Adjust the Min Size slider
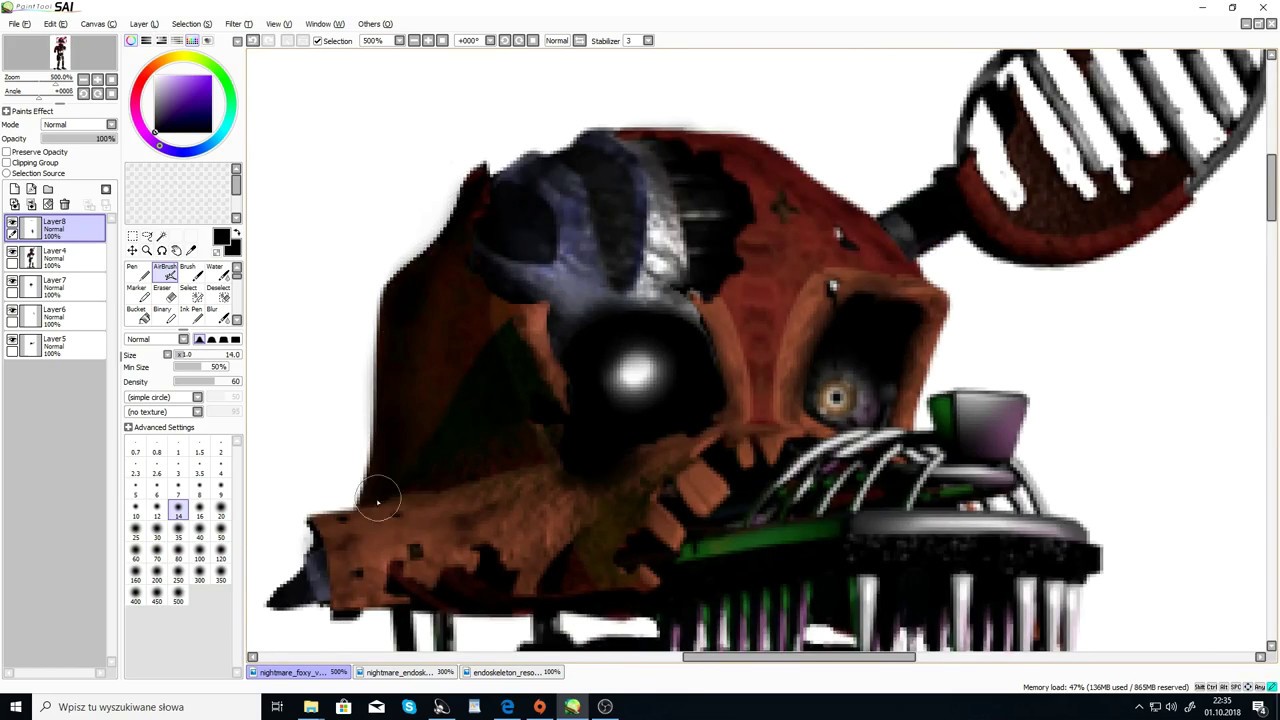The height and width of the screenshot is (720, 1280). point(200,367)
